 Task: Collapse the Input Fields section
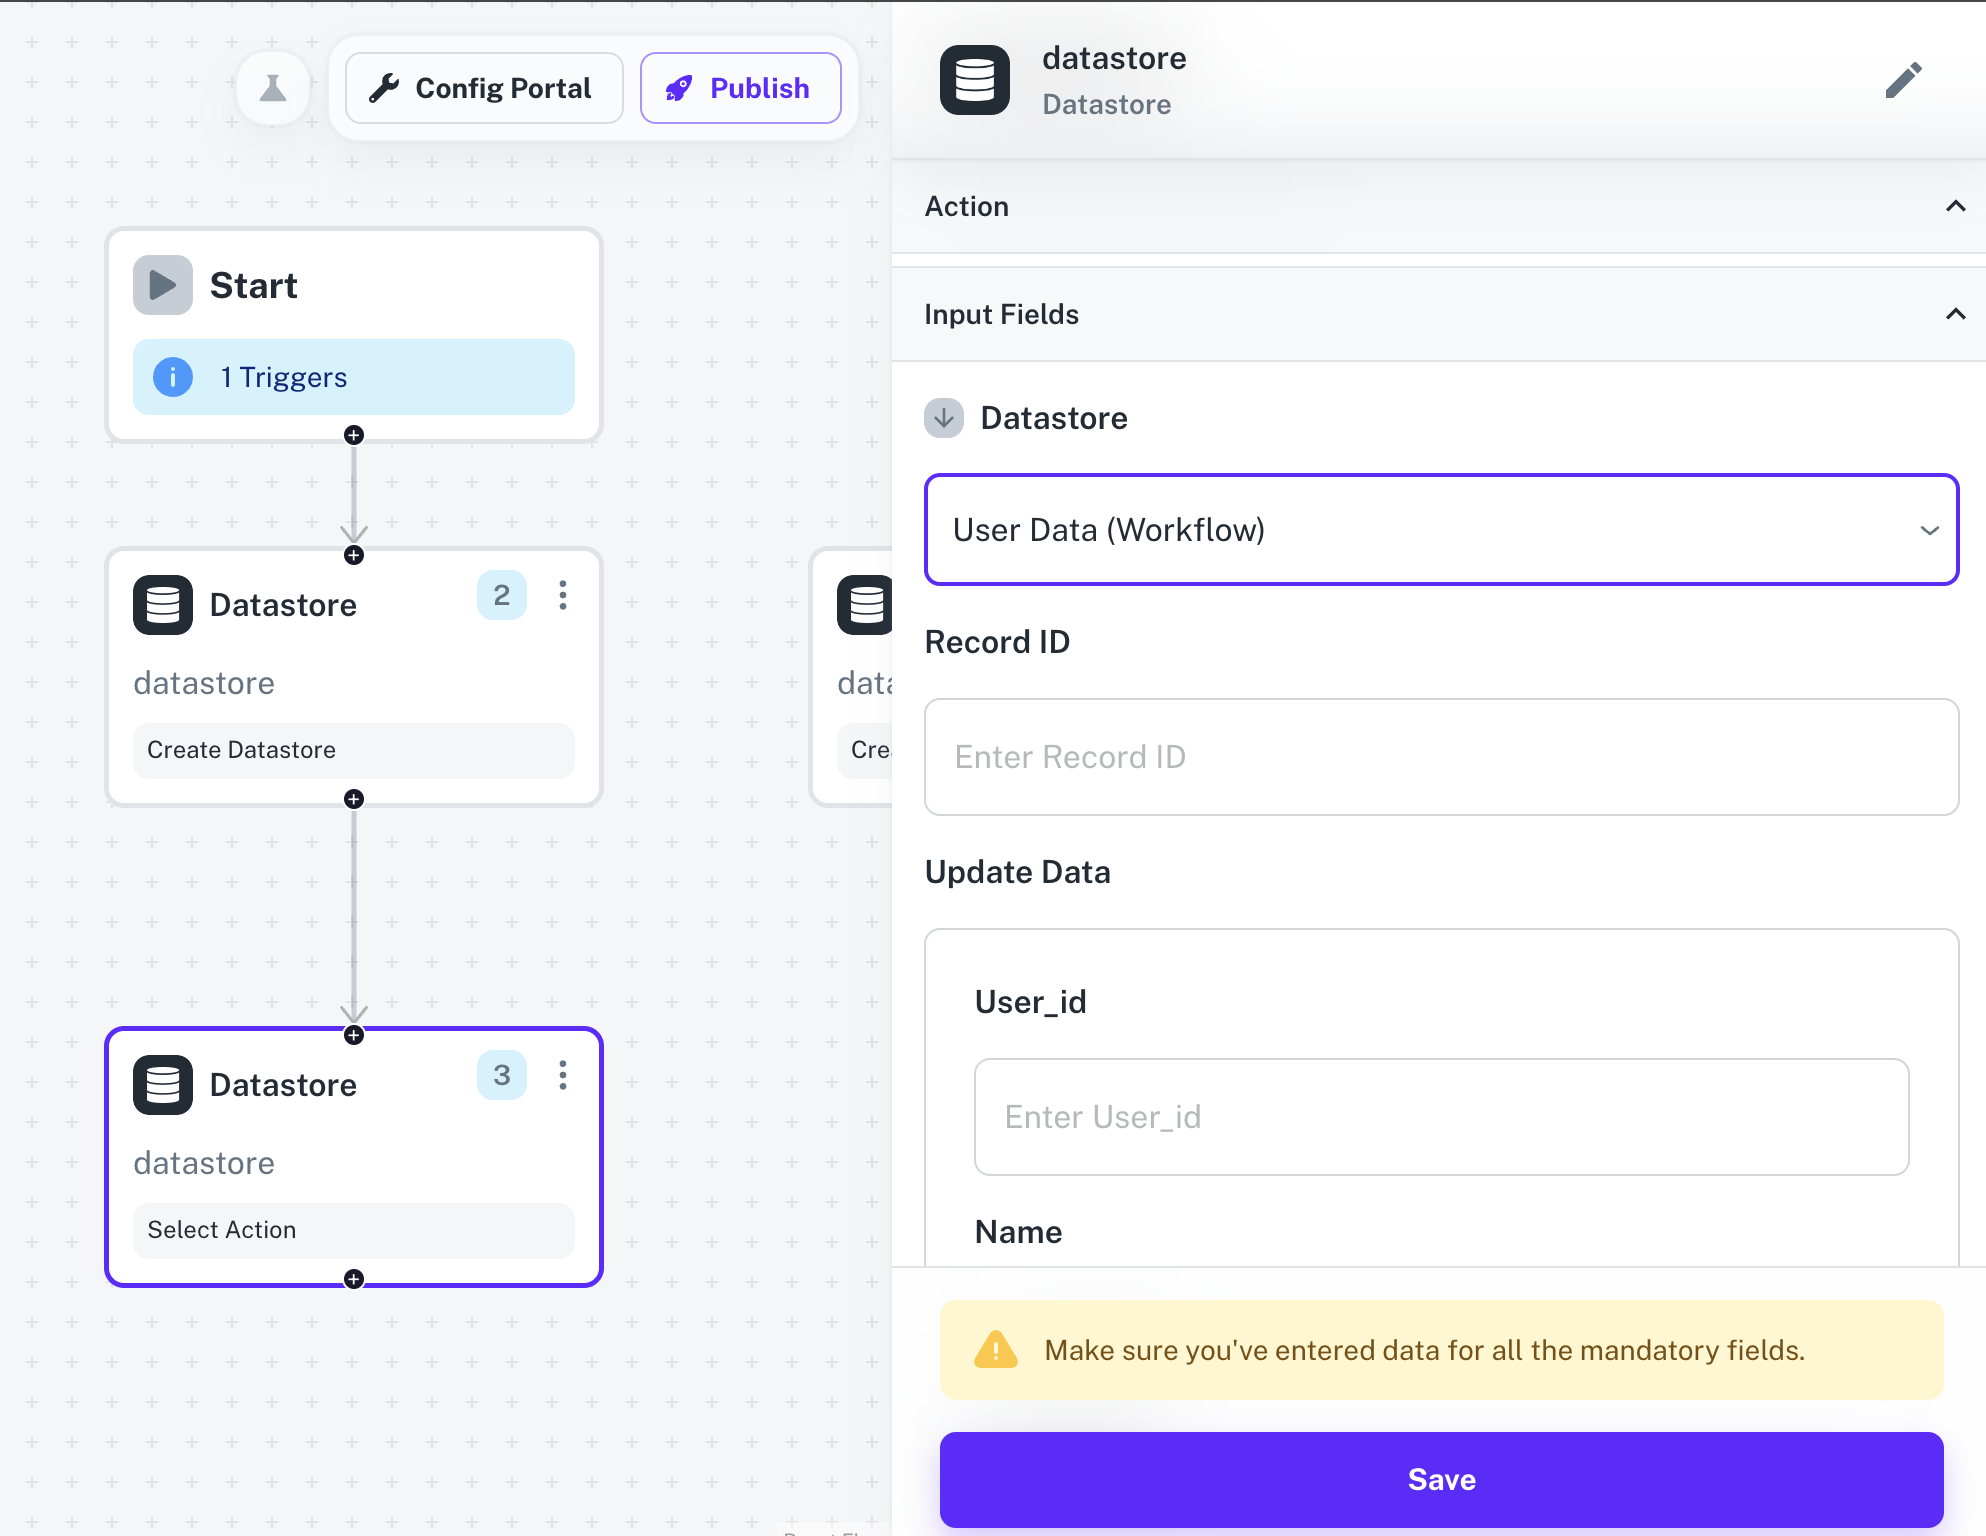click(x=1955, y=315)
